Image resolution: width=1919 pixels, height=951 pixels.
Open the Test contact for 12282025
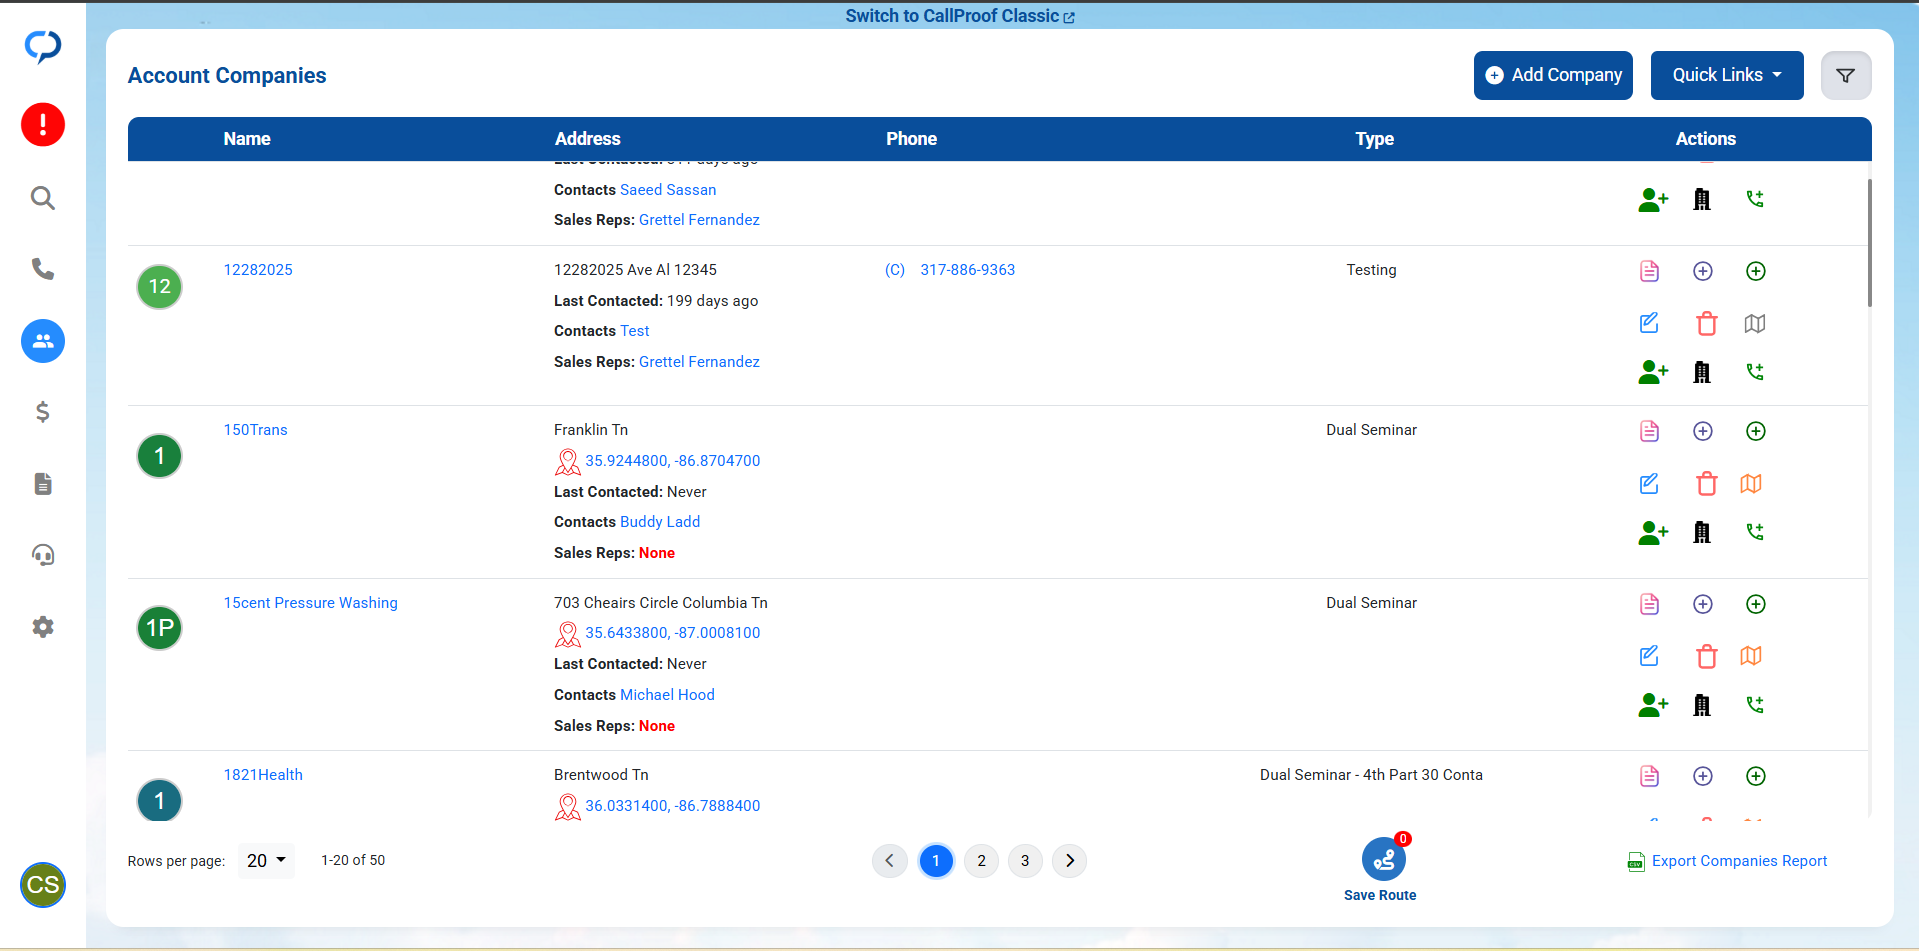point(634,331)
